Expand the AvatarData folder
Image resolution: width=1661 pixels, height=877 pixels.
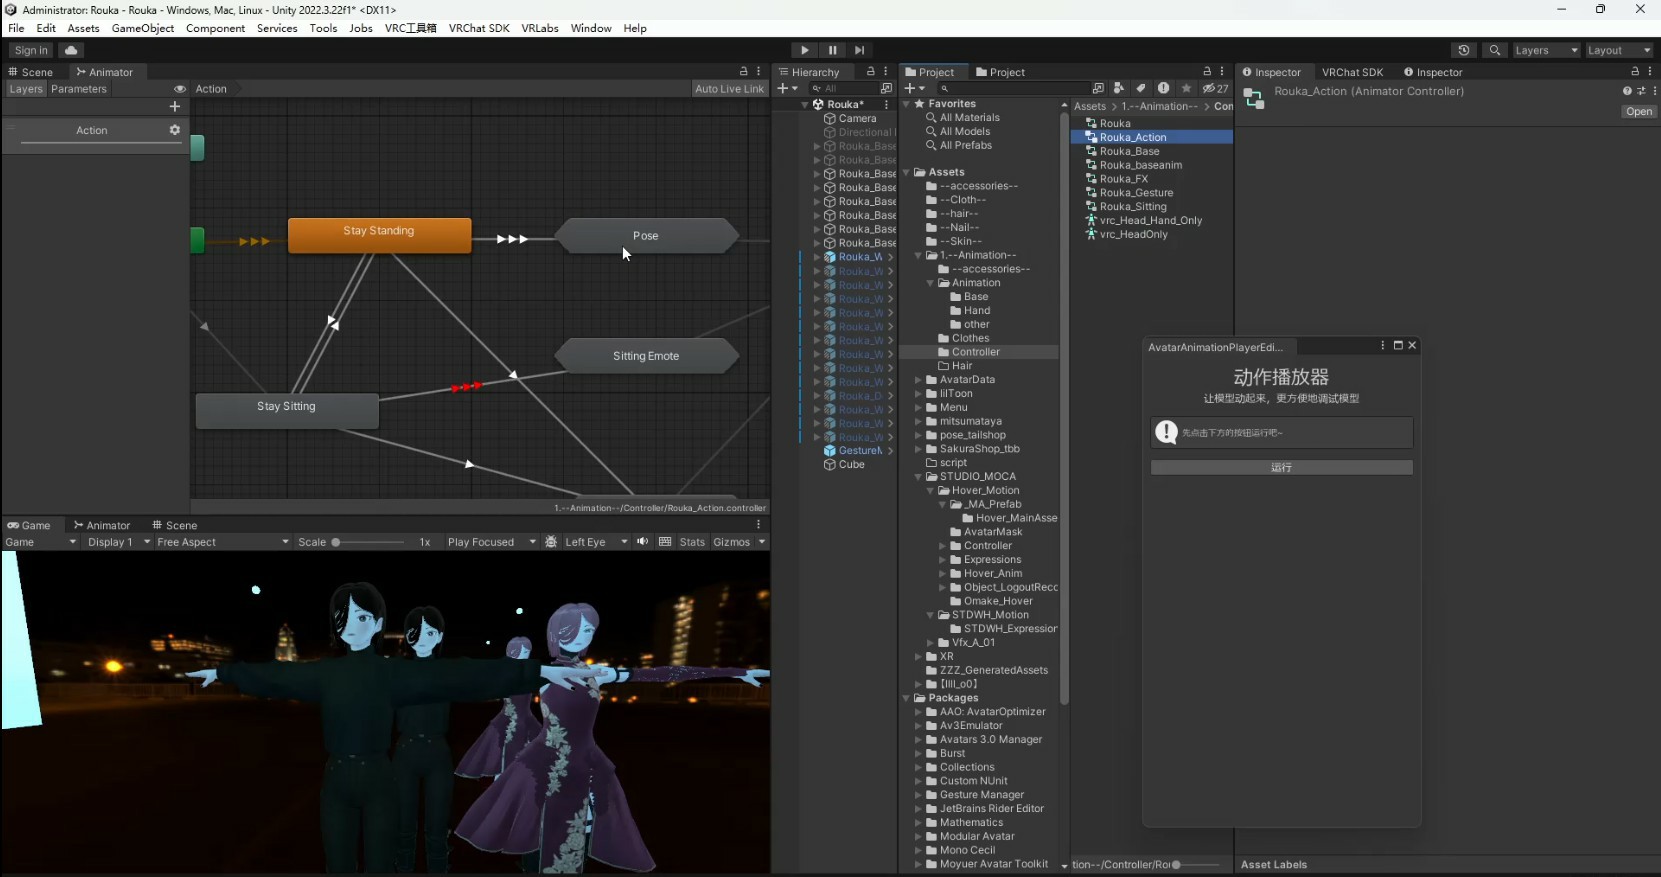click(918, 380)
